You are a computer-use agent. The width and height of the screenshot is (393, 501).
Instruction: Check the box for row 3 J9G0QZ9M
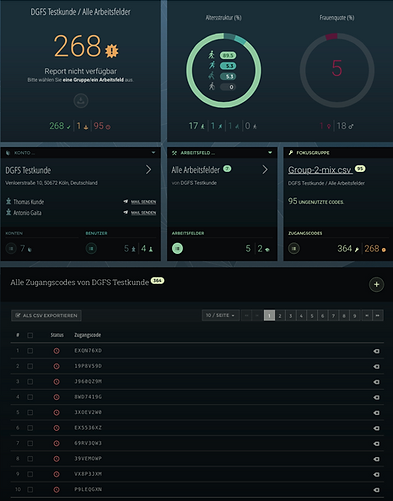(x=30, y=381)
